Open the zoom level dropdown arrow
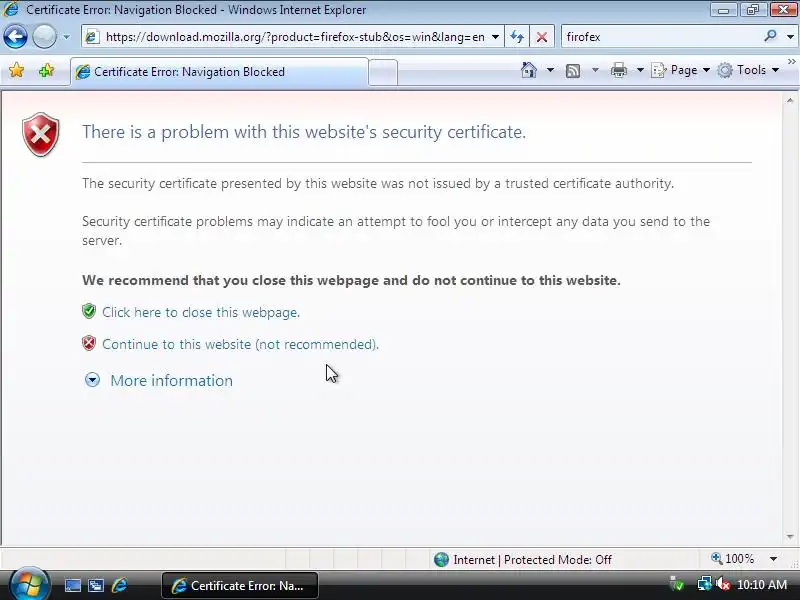800x600 pixels. click(x=773, y=559)
